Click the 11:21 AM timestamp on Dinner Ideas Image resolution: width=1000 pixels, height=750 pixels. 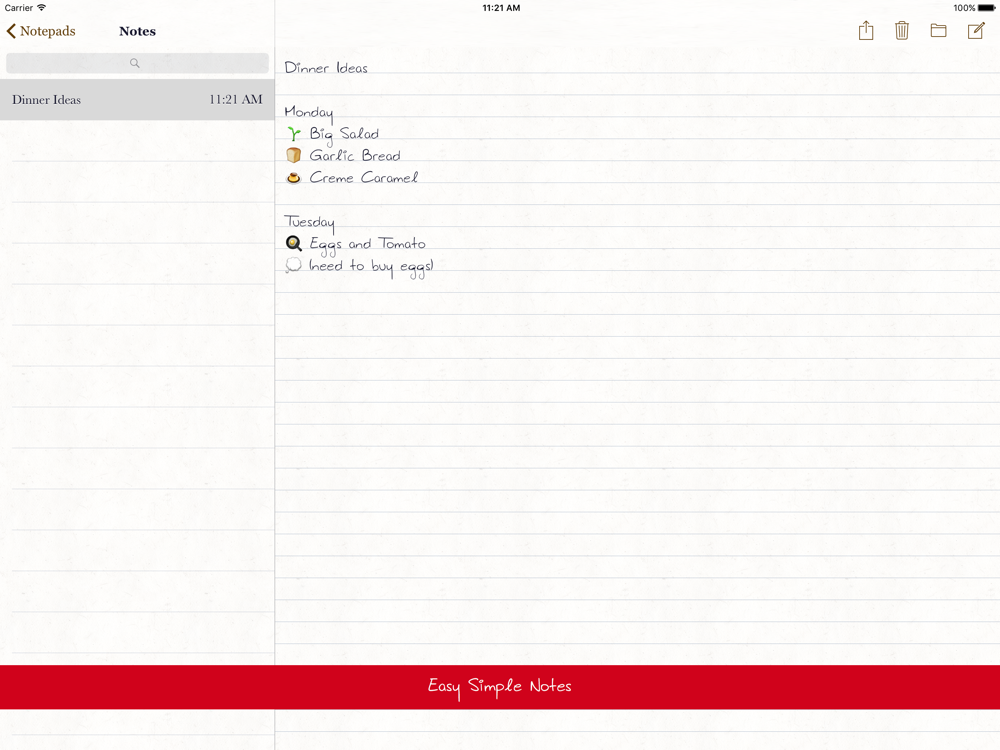tap(236, 99)
